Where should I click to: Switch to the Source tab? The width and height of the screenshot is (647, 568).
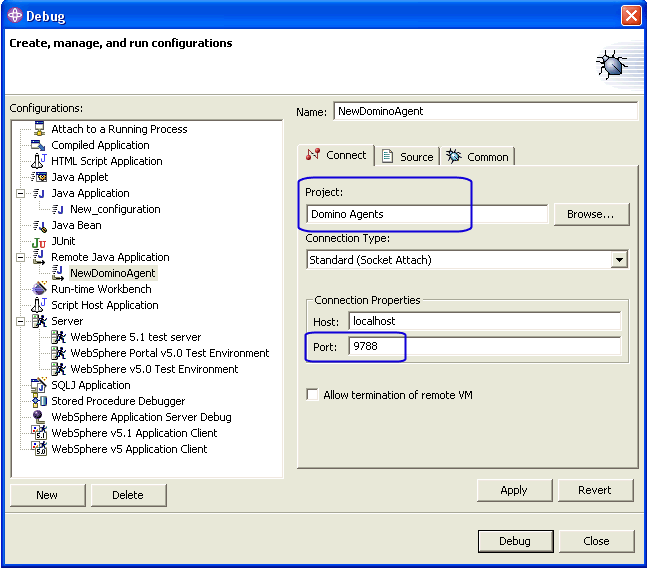coord(408,157)
